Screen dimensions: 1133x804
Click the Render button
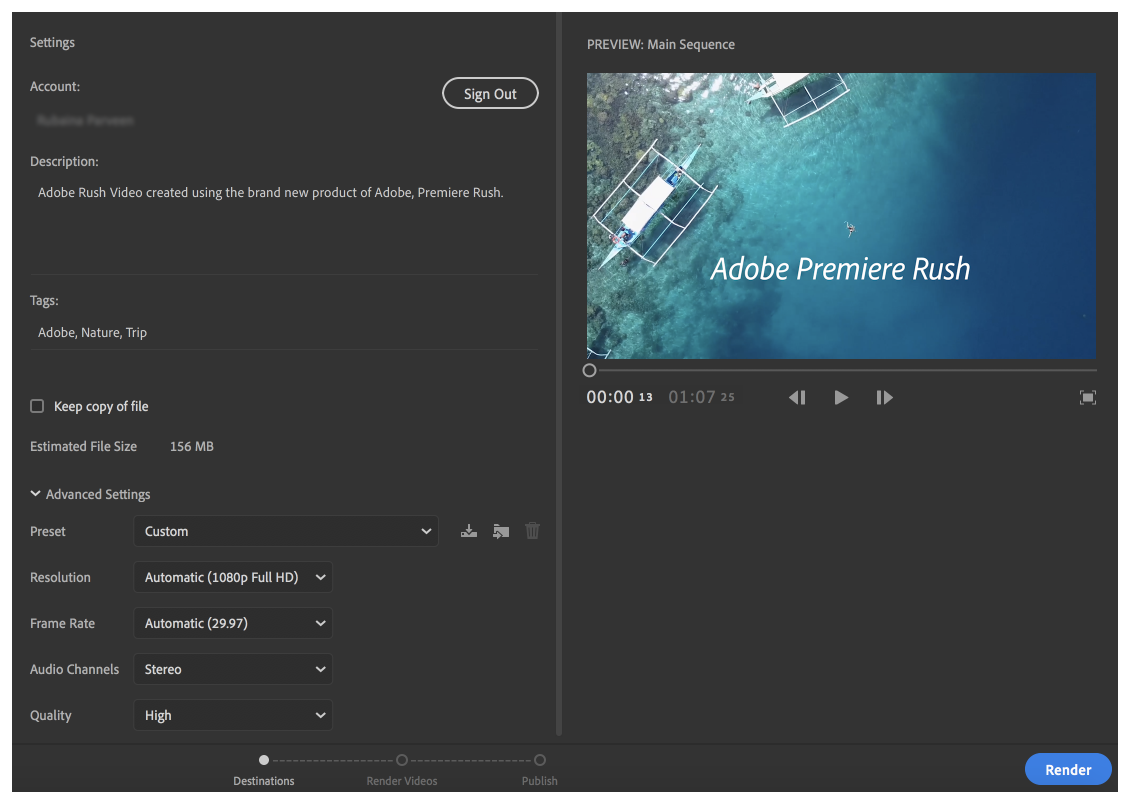tap(1068, 769)
